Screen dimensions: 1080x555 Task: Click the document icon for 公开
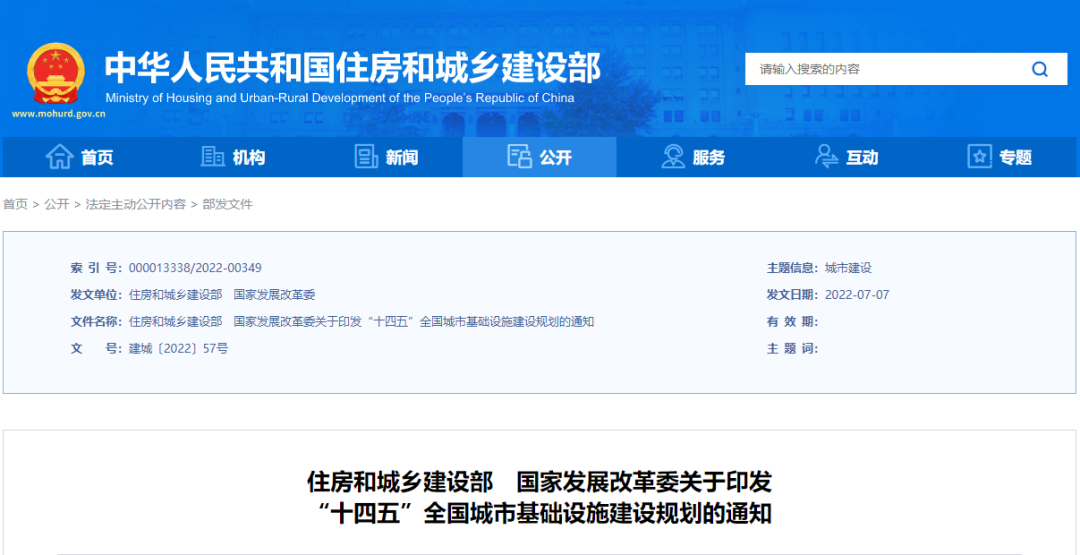519,157
